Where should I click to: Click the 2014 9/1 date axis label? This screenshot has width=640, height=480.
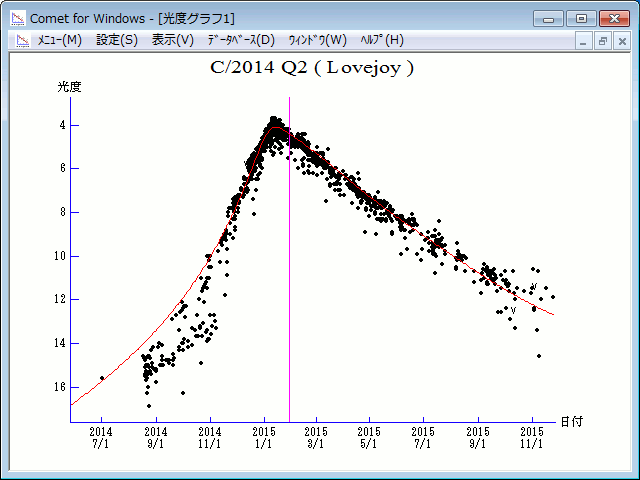tap(156, 438)
